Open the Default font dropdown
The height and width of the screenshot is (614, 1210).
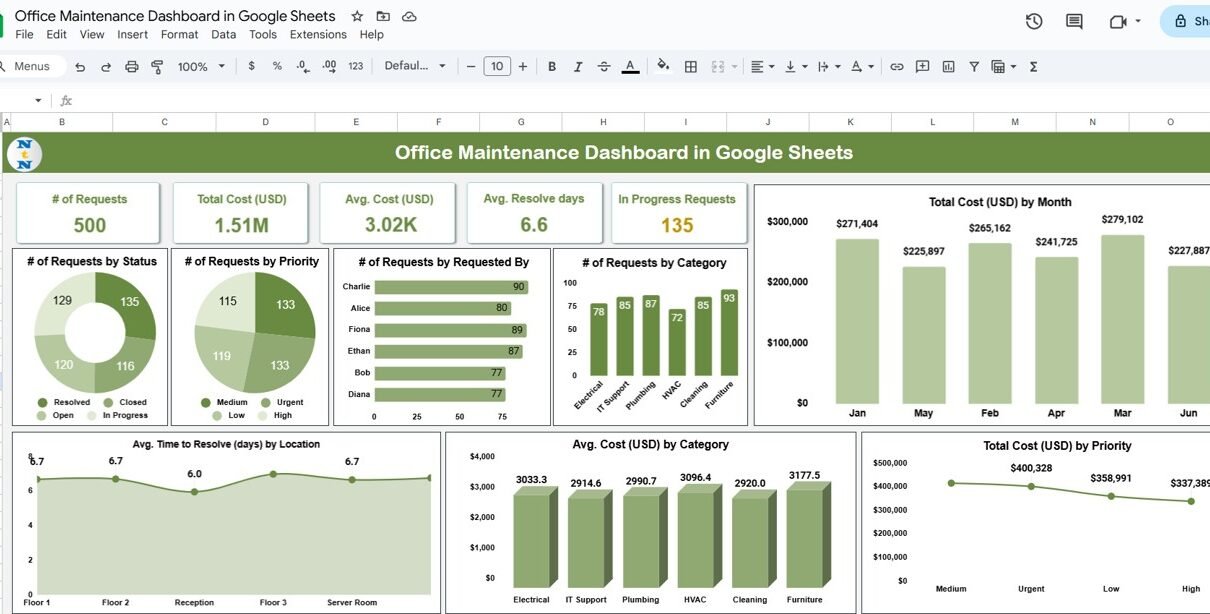[x=415, y=66]
